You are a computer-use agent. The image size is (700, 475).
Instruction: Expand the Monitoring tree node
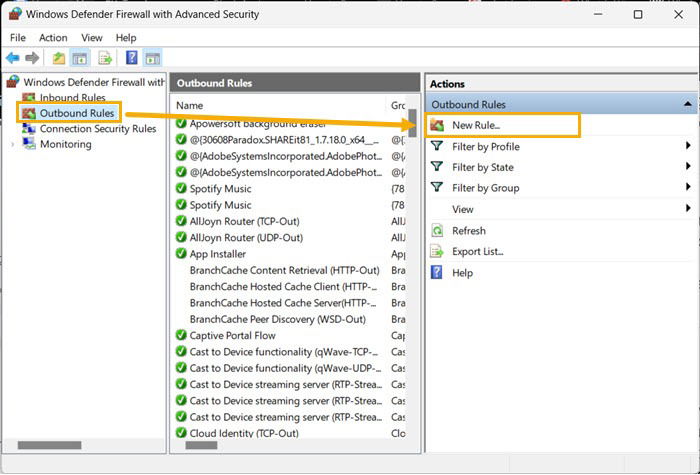(13, 144)
